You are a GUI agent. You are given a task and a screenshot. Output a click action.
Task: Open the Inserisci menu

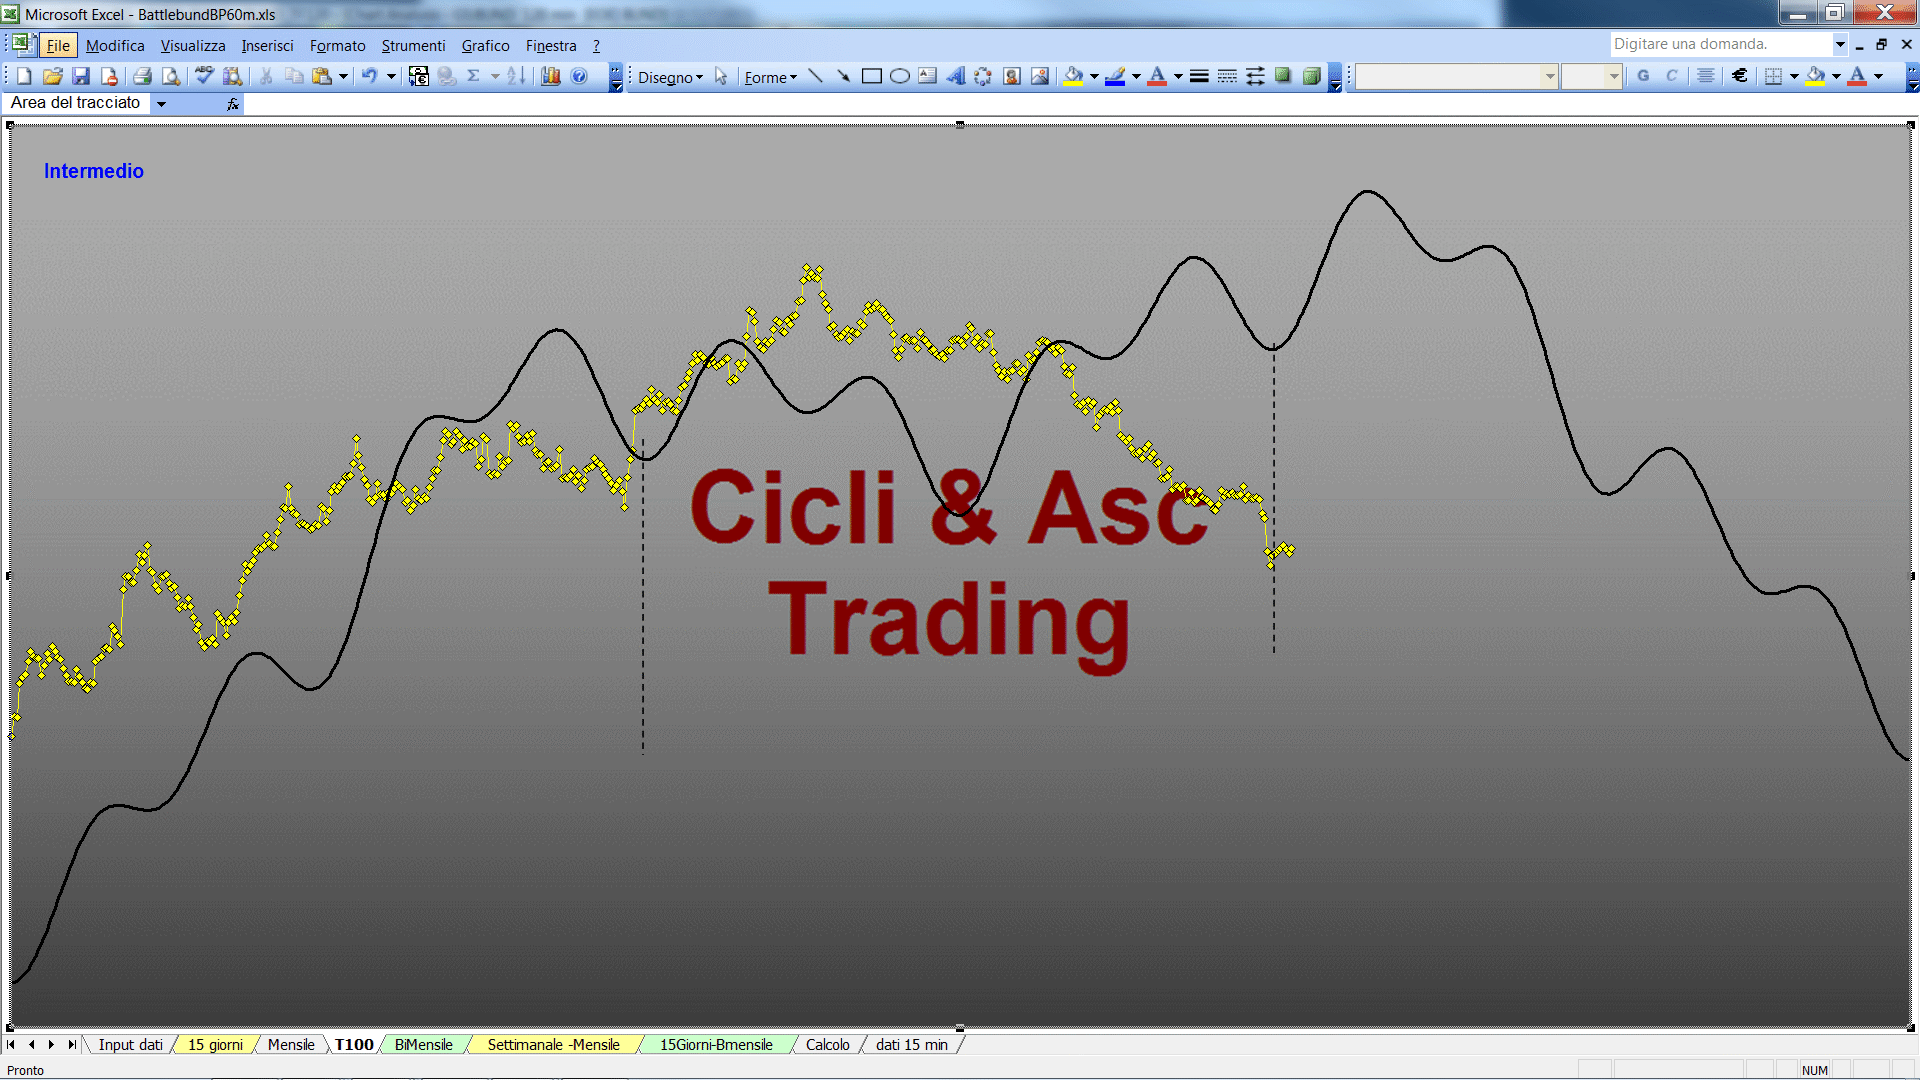click(267, 45)
